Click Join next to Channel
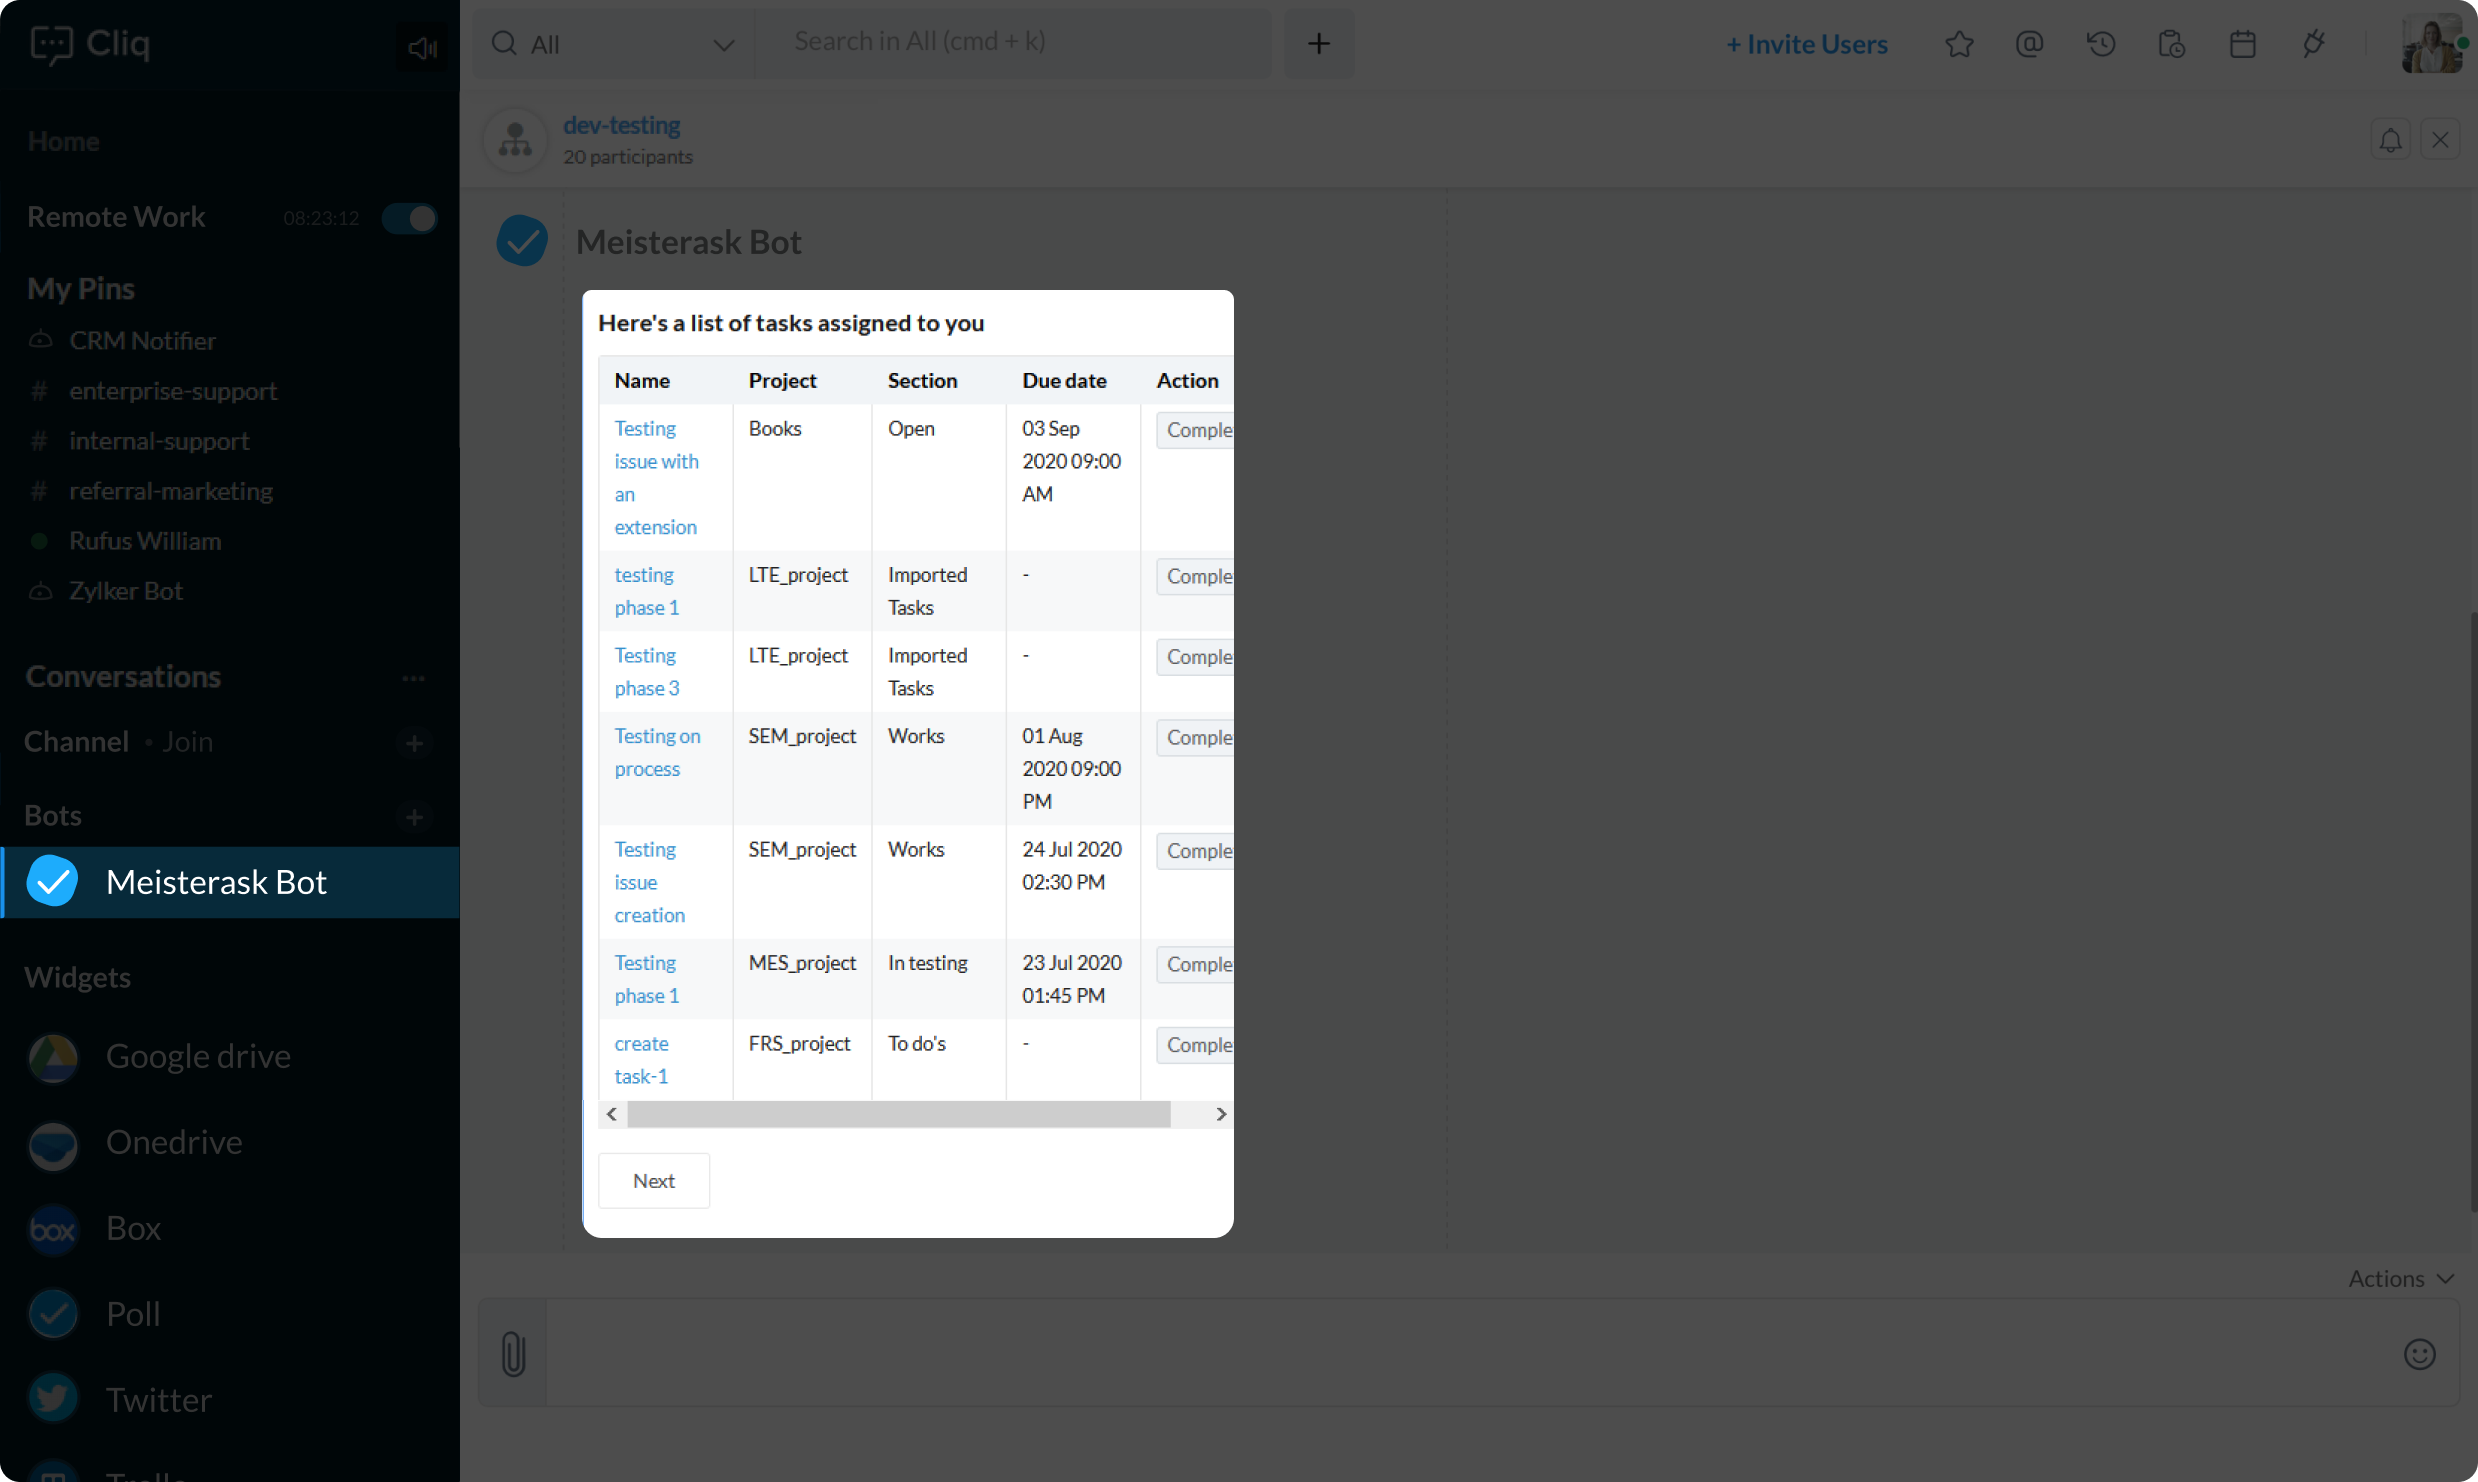 pos(188,741)
